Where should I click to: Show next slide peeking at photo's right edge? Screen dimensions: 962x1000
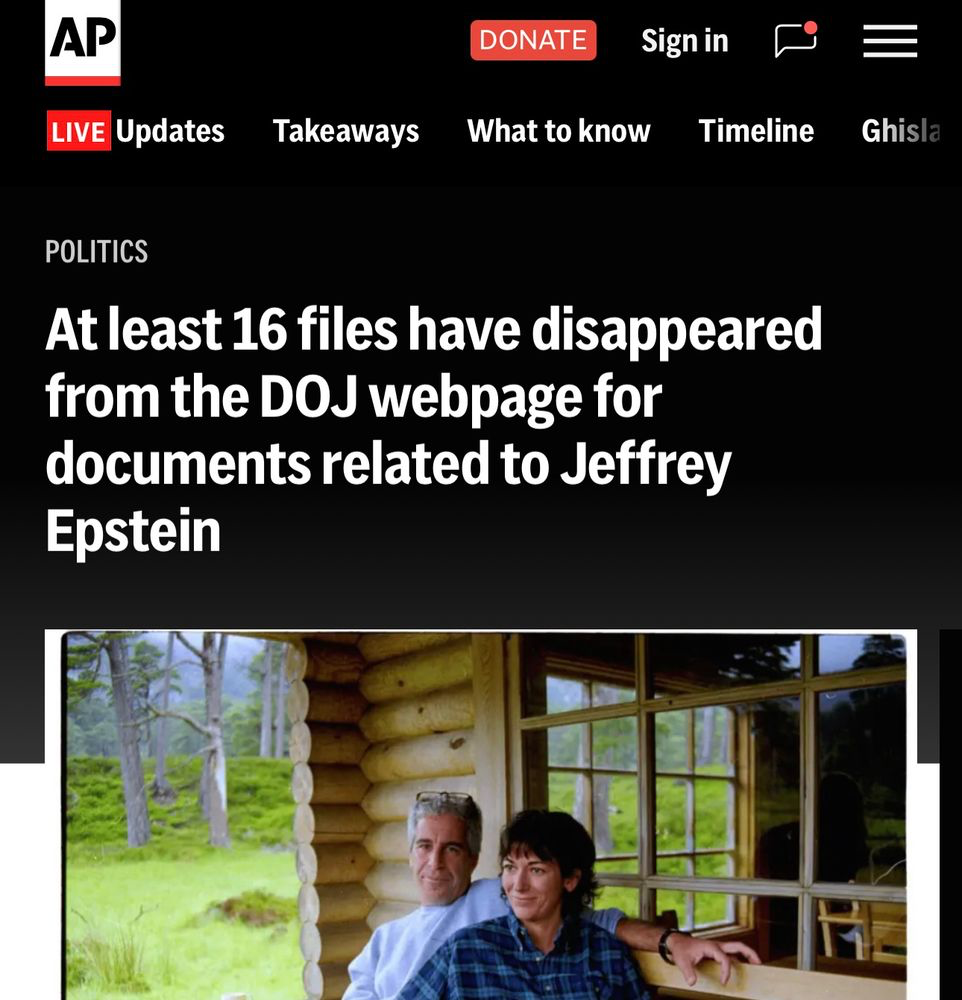(951, 815)
